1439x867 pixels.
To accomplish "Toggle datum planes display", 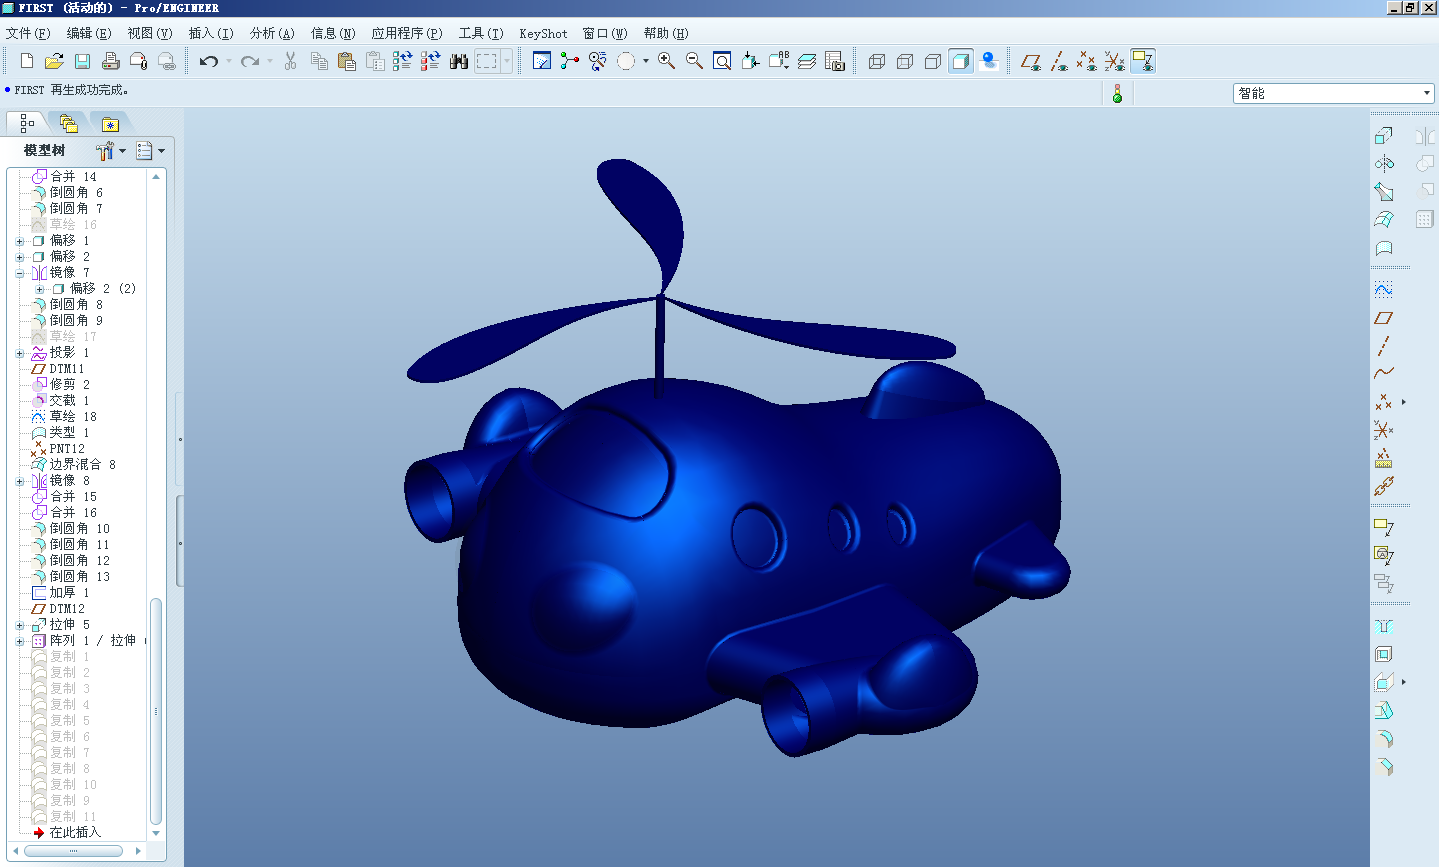I will (1030, 62).
